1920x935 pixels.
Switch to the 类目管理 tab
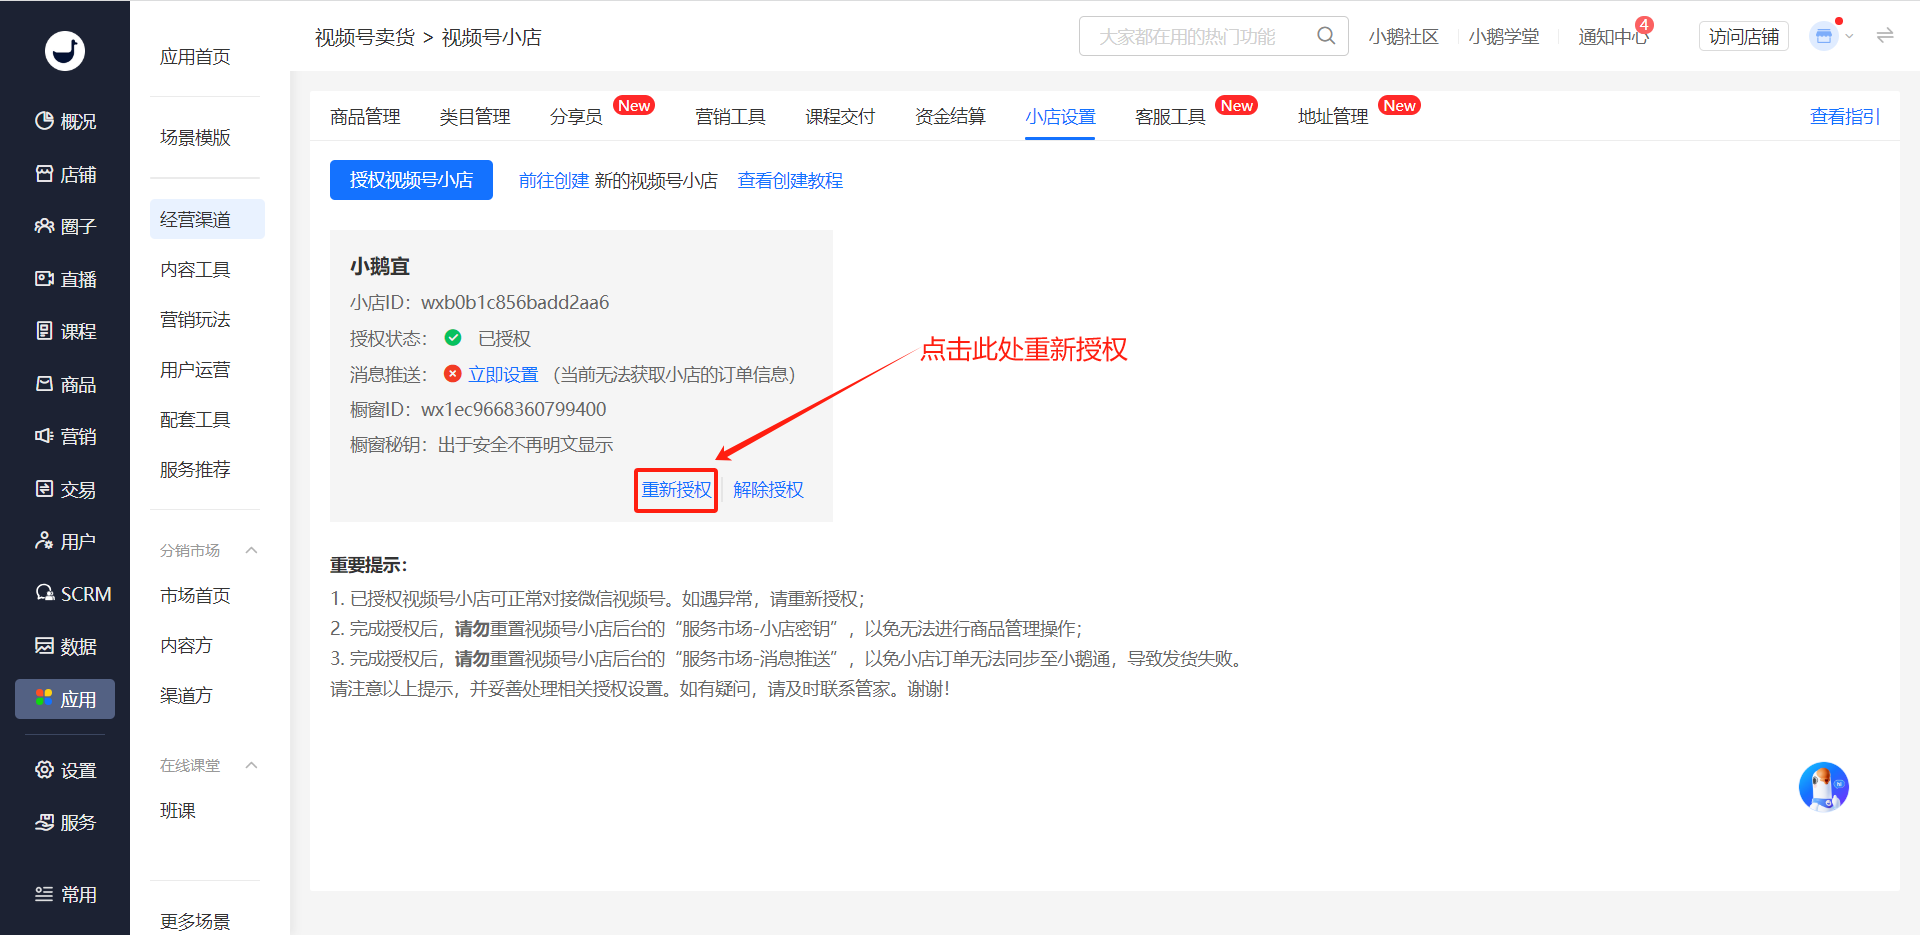pyautogui.click(x=475, y=117)
